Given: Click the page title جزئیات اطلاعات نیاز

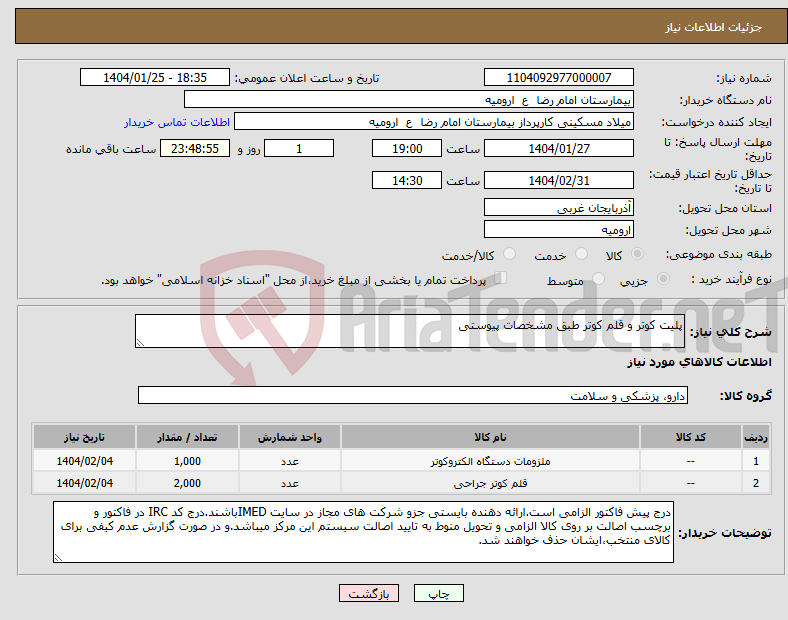Looking at the screenshot, I should (x=714, y=27).
